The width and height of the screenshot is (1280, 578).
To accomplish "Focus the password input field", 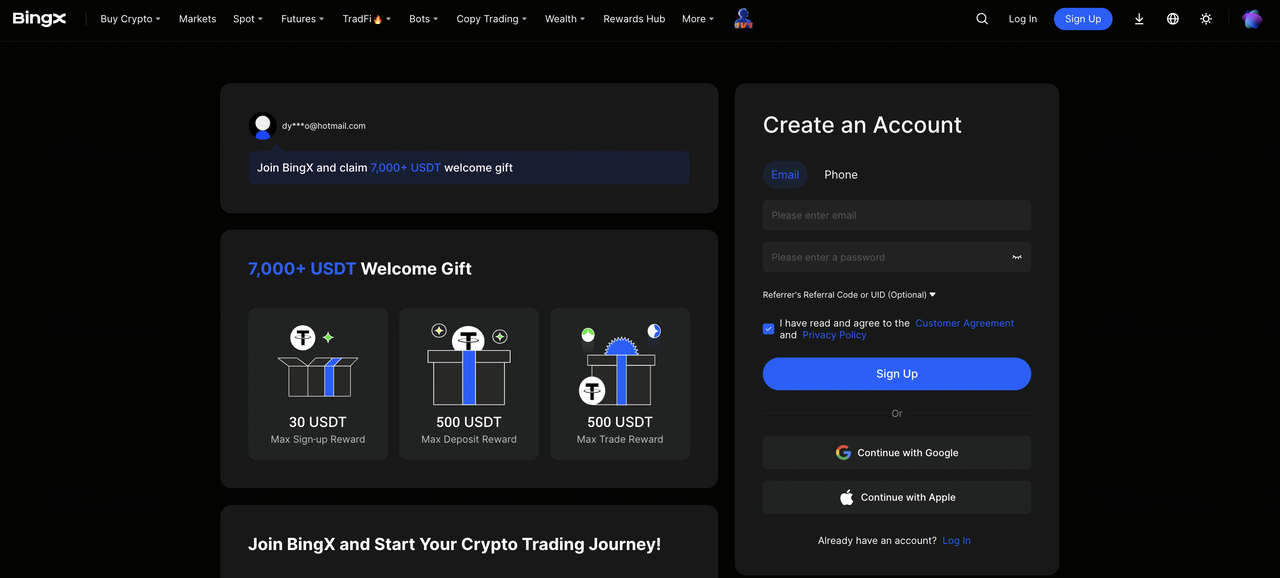I will click(x=897, y=257).
